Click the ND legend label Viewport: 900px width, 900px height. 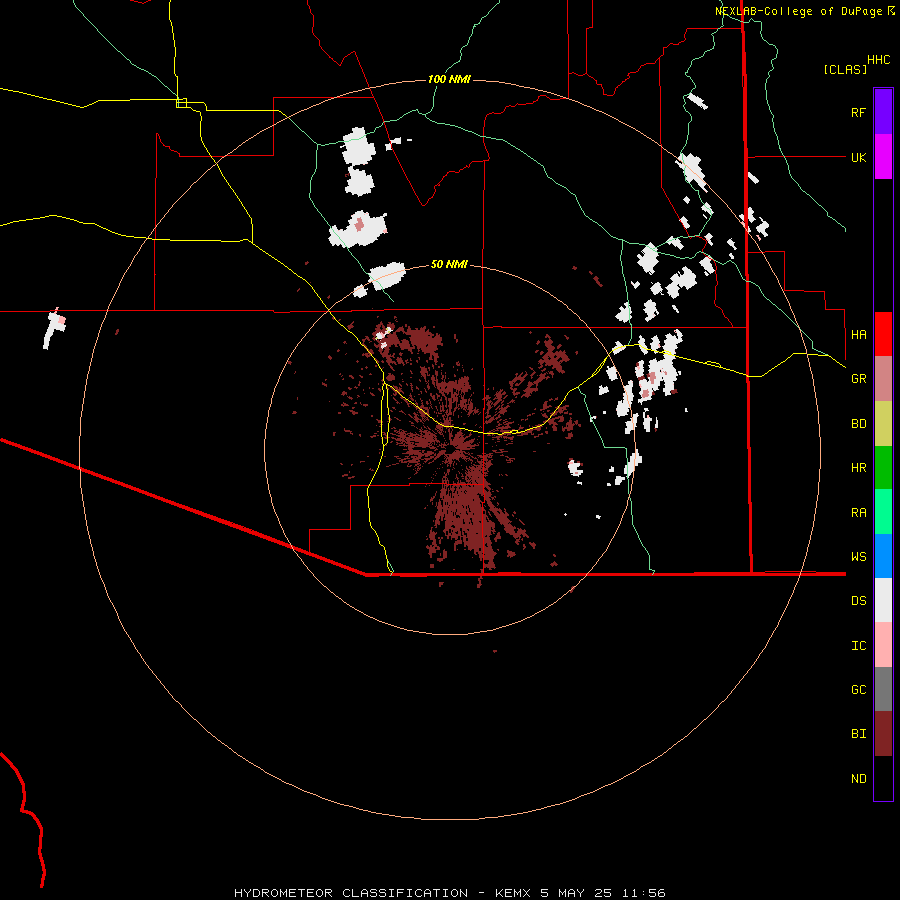(x=858, y=779)
